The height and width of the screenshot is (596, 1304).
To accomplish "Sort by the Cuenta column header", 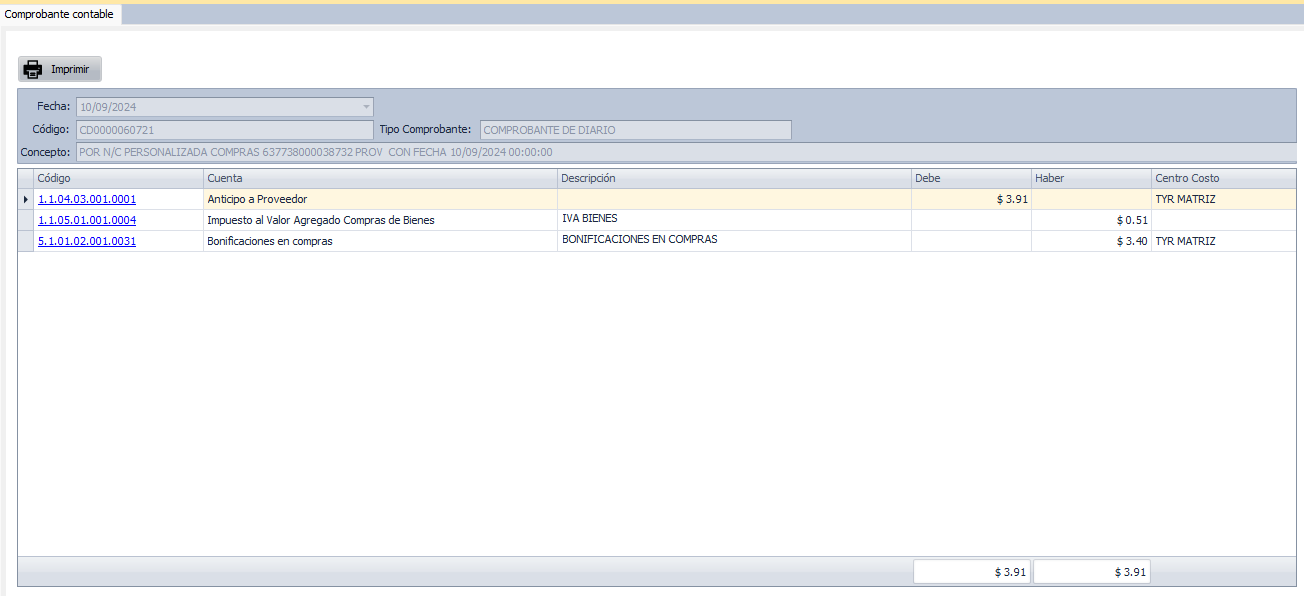I will pyautogui.click(x=380, y=178).
